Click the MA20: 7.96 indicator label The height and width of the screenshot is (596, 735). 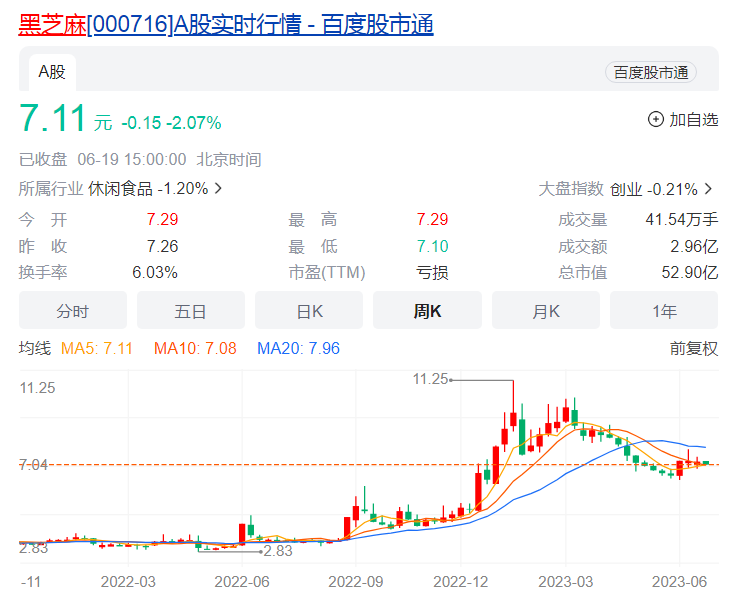click(298, 348)
